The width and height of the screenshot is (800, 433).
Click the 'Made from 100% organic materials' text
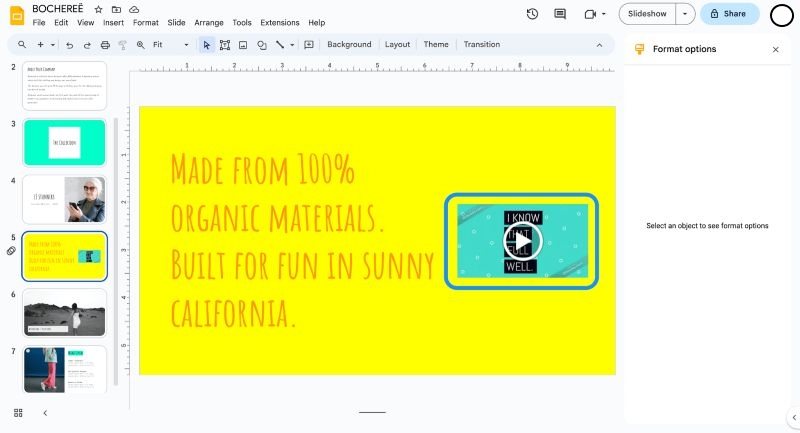coord(278,194)
